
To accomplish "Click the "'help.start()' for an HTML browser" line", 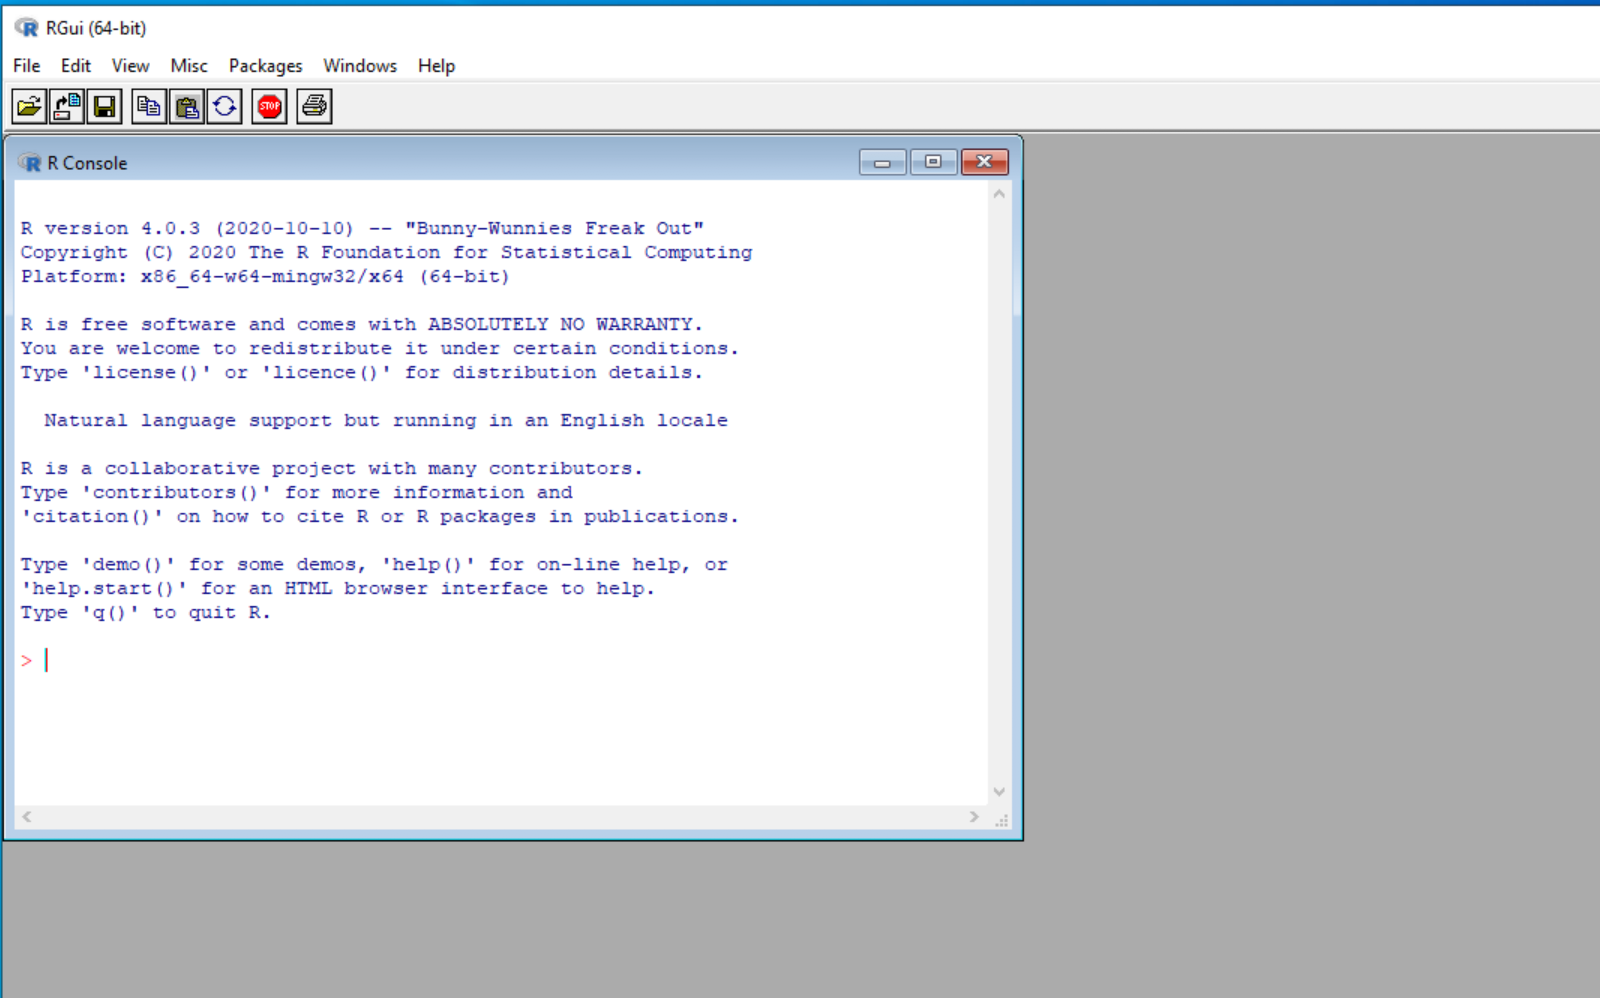I will click(338, 589).
